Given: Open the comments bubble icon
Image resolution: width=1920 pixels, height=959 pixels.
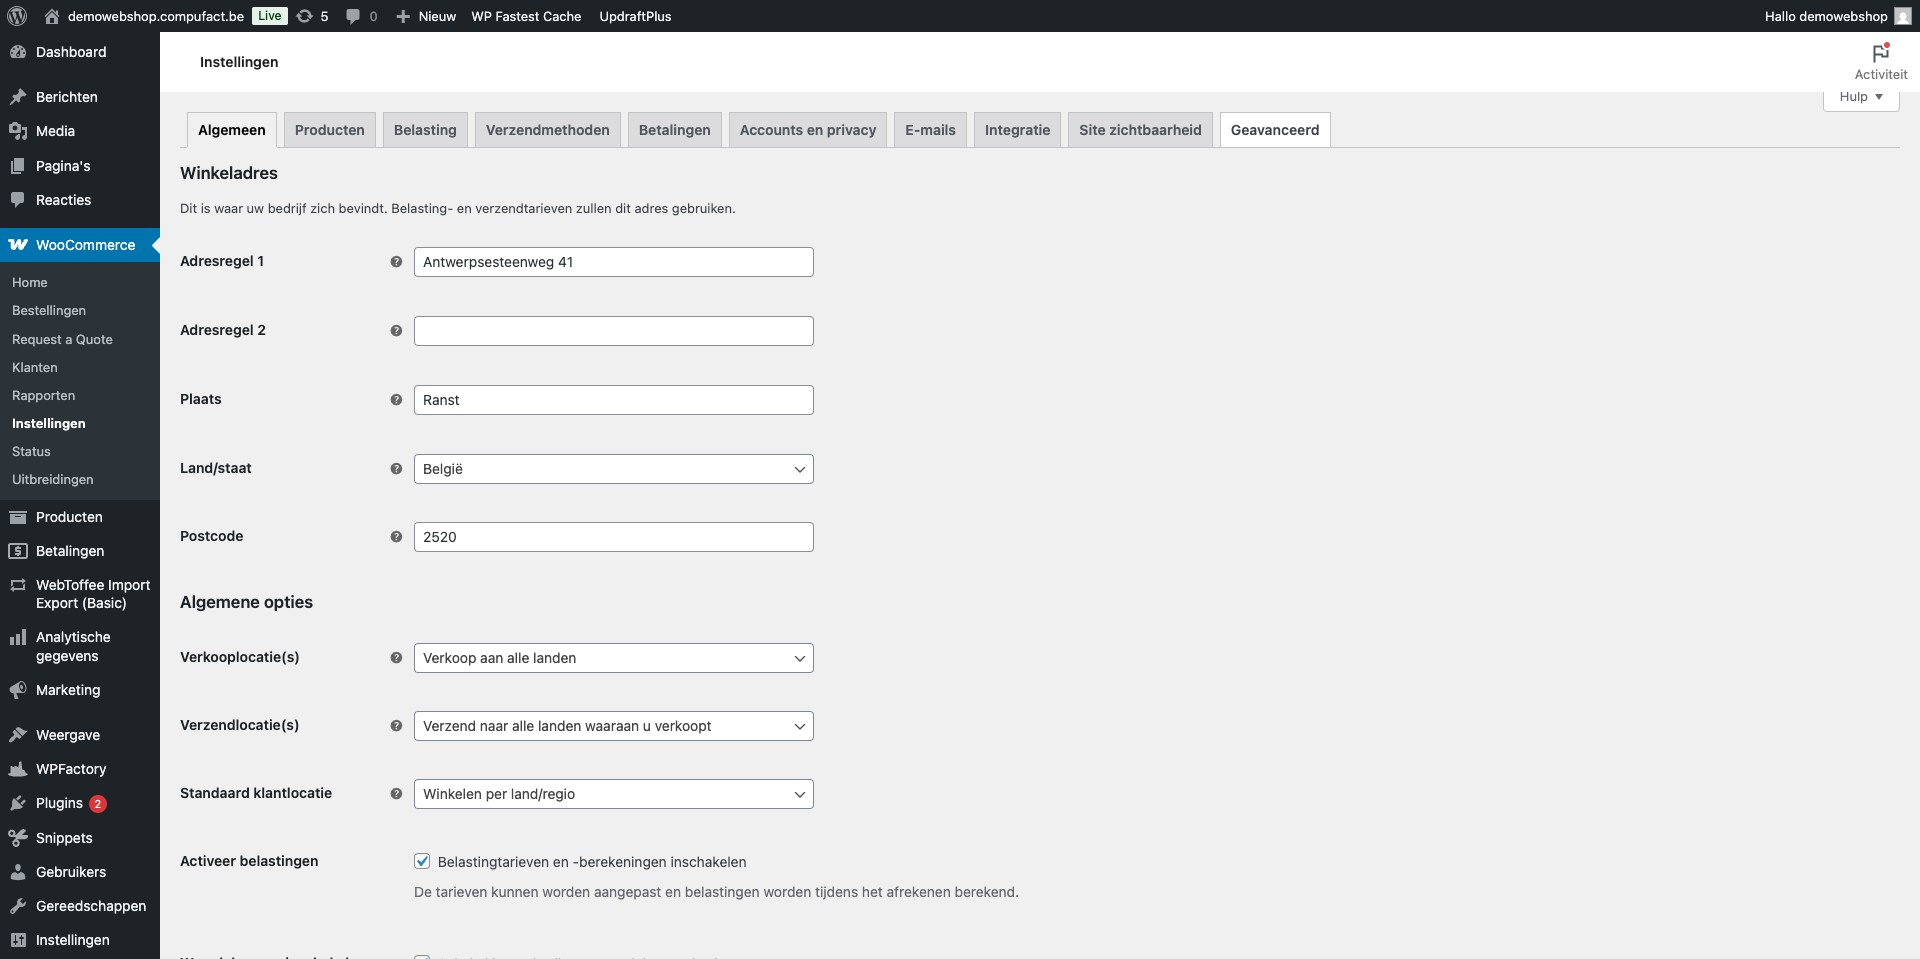Looking at the screenshot, I should (x=352, y=16).
